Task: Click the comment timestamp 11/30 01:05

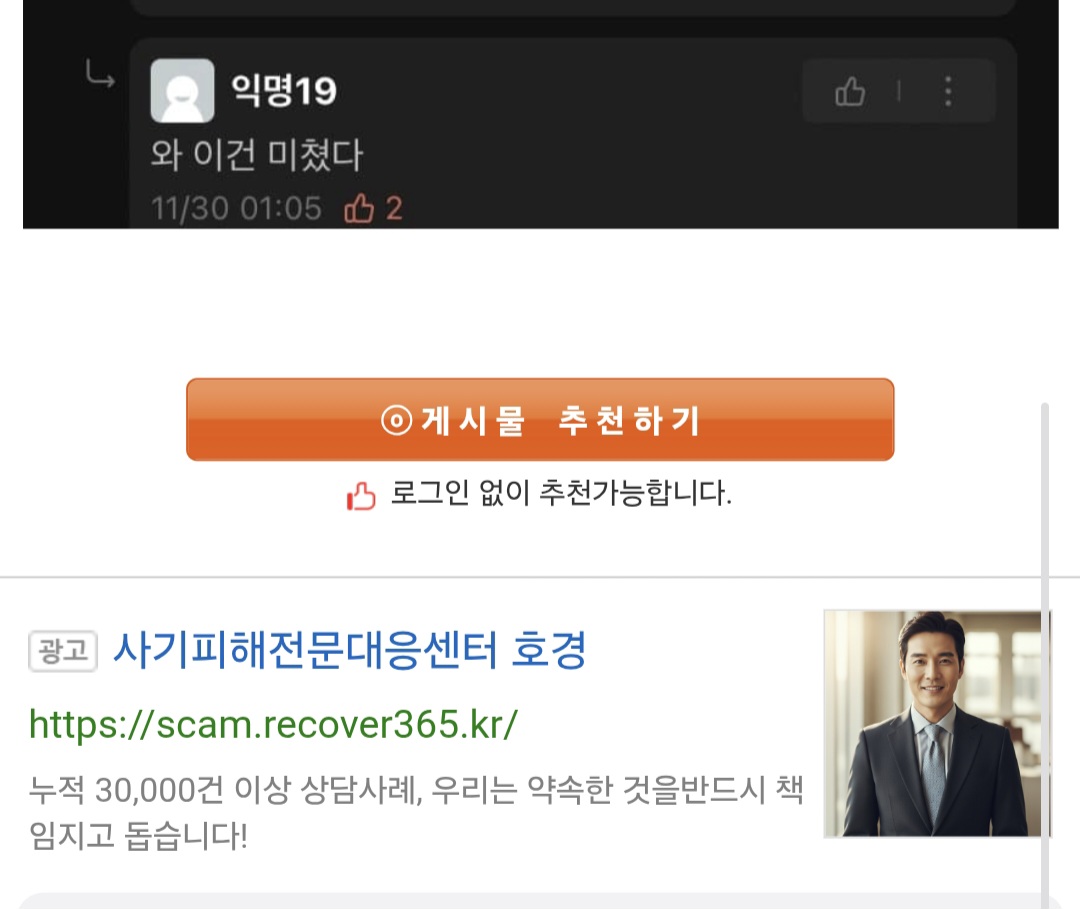Action: 236,209
